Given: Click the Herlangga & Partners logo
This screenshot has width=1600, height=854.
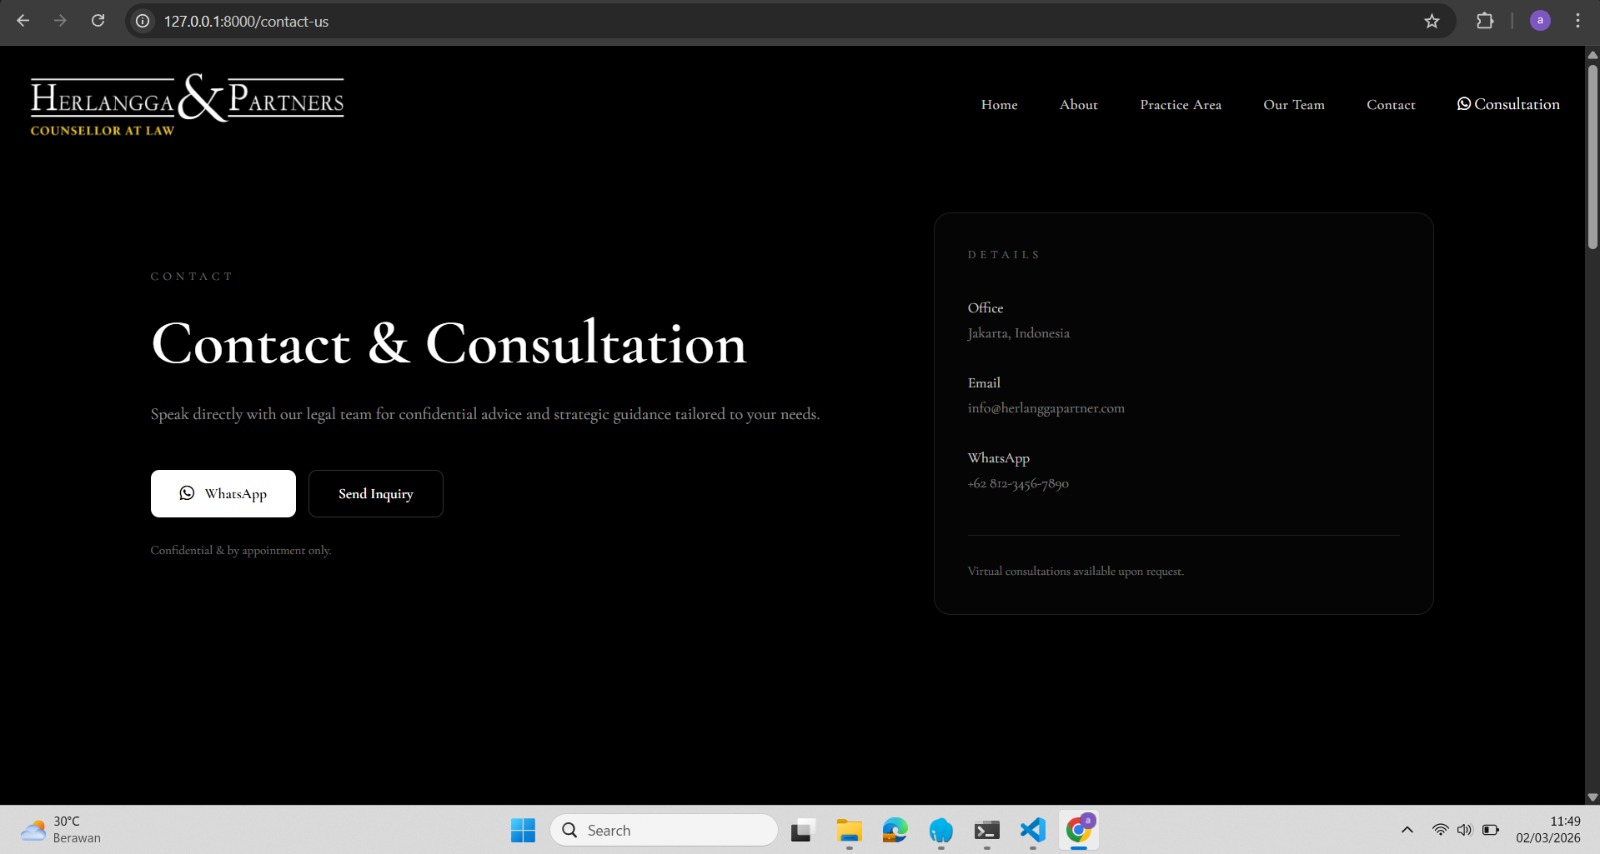Looking at the screenshot, I should (187, 105).
